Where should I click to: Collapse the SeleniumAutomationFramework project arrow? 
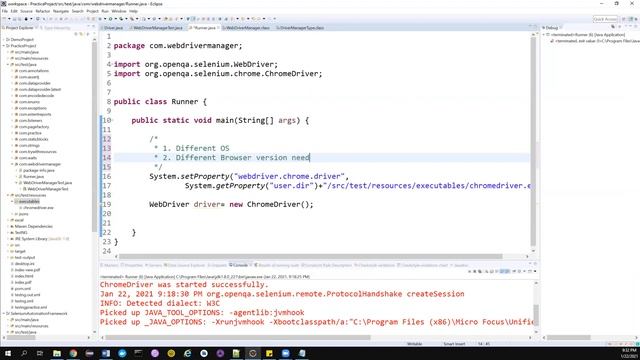point(4,313)
